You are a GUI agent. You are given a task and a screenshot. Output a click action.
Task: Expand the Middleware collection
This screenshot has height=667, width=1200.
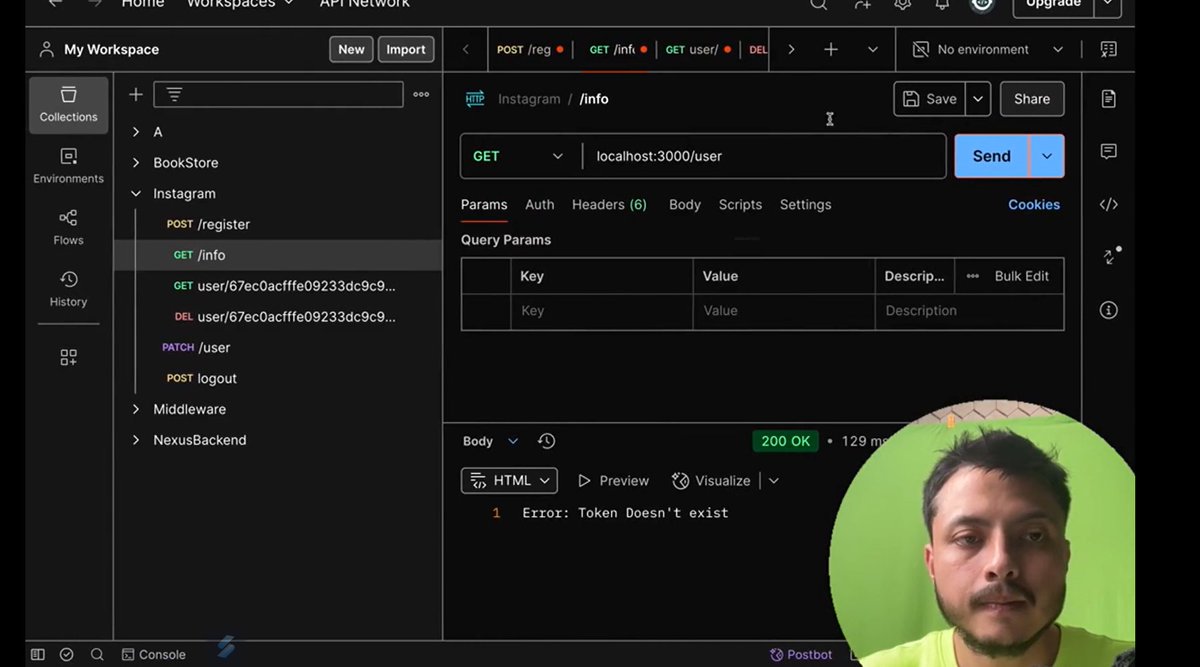(136, 409)
